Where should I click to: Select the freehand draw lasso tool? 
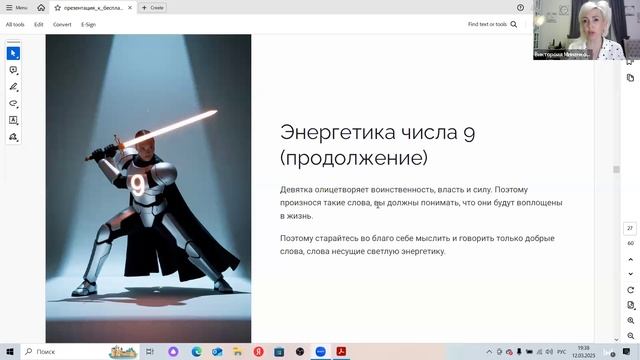[13, 103]
